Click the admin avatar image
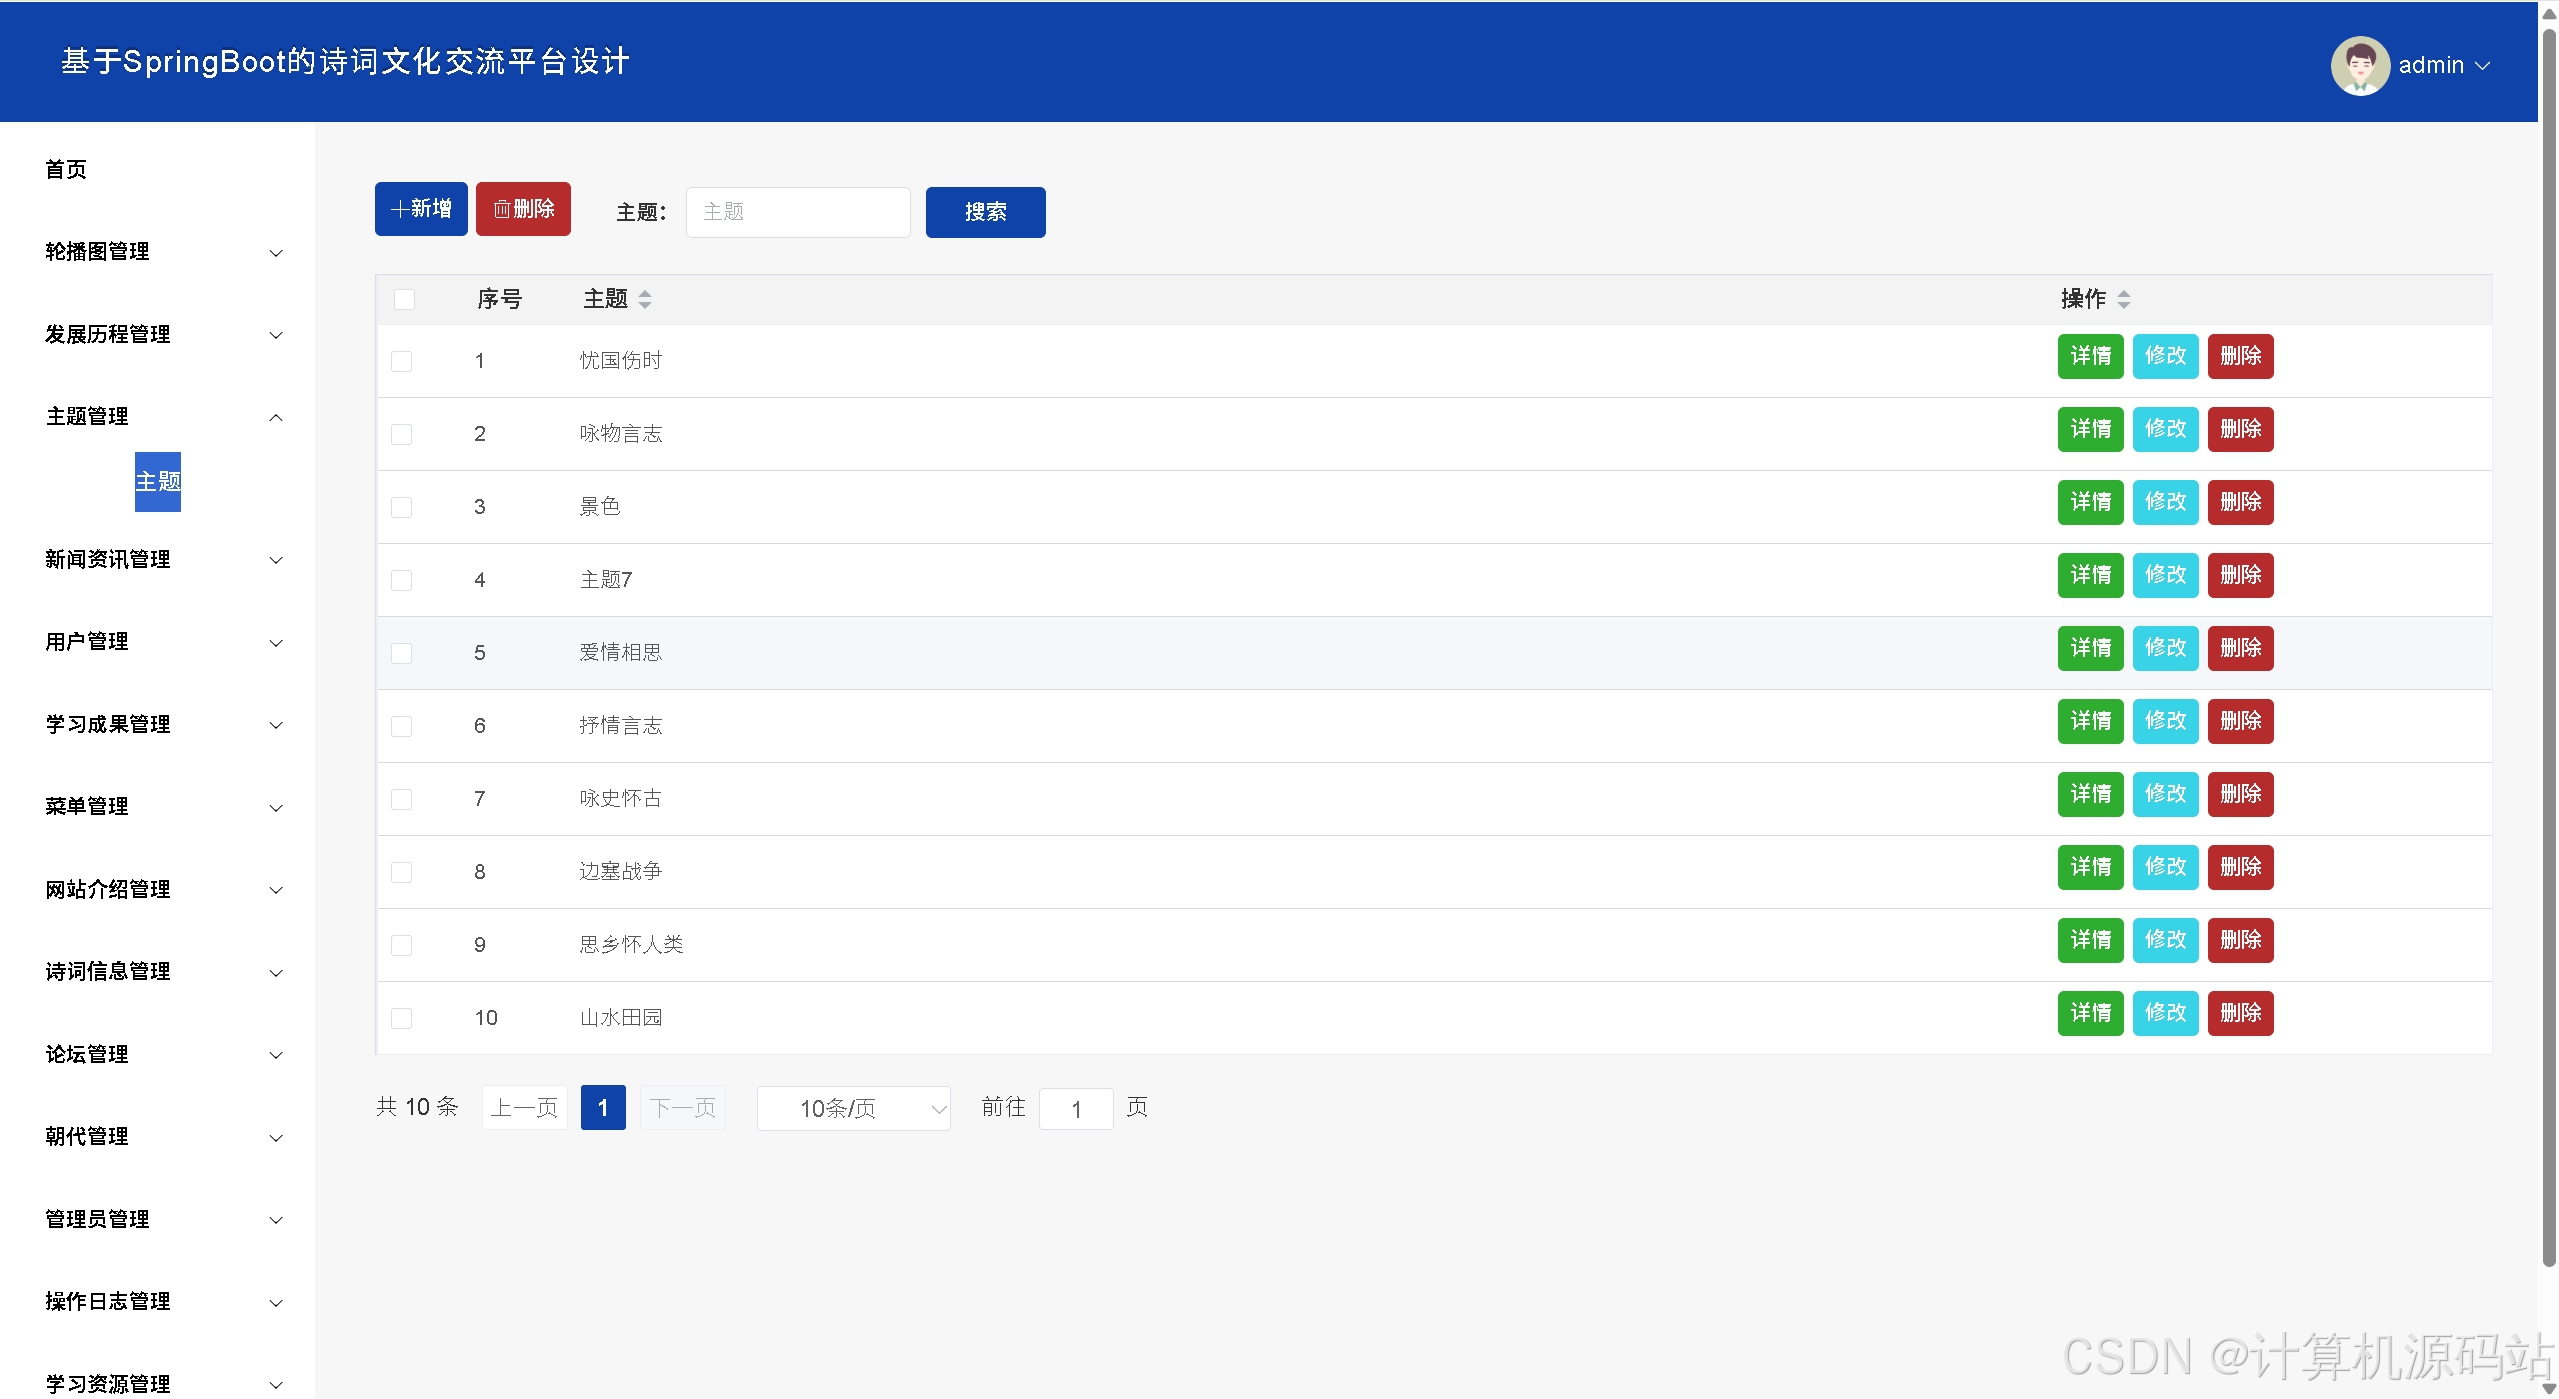 click(x=2360, y=65)
